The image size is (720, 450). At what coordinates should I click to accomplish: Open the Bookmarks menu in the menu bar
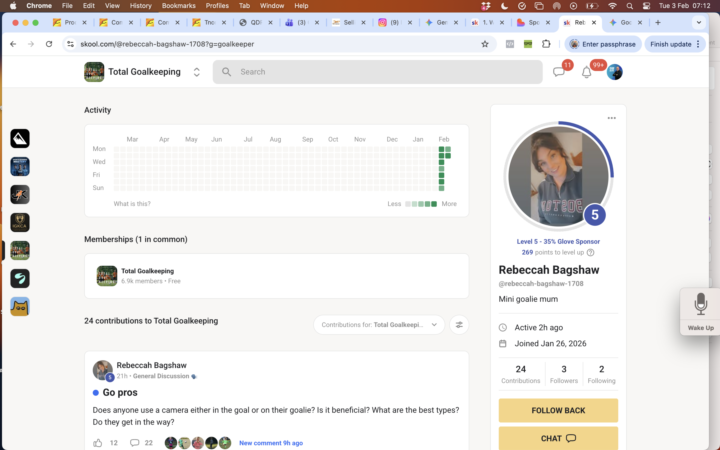[x=178, y=6]
